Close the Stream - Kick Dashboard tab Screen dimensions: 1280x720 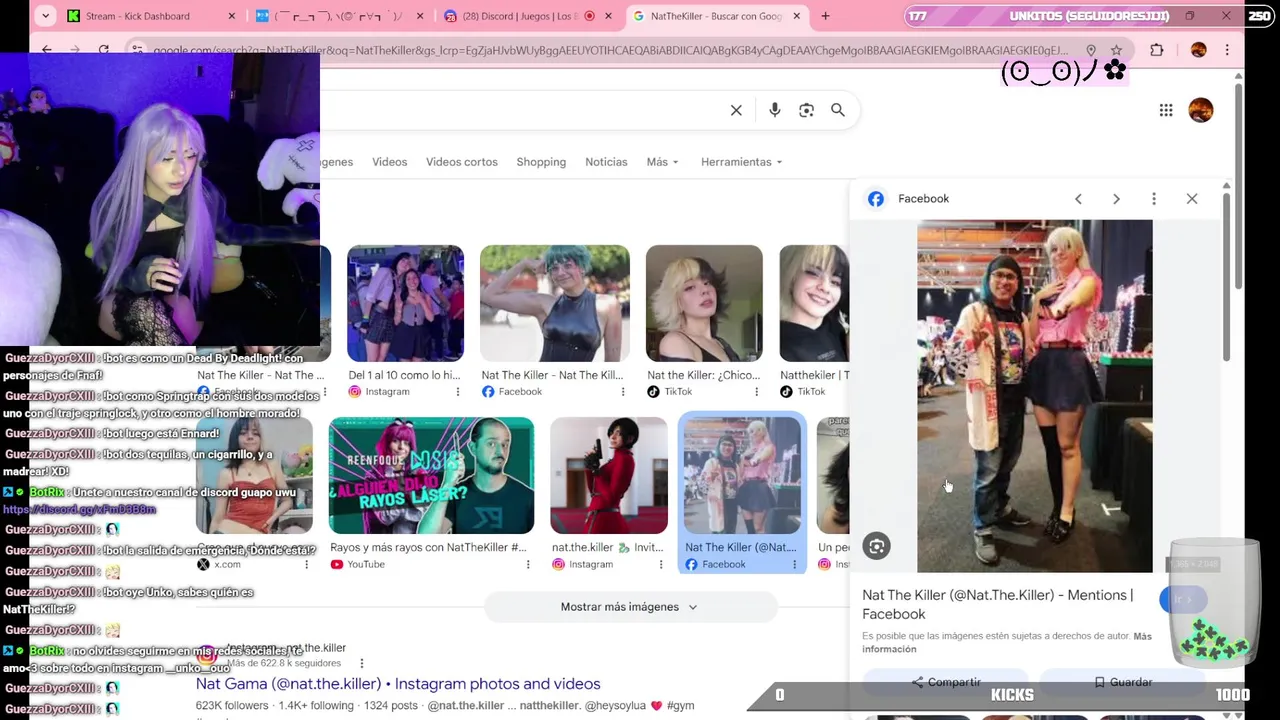click(x=232, y=16)
